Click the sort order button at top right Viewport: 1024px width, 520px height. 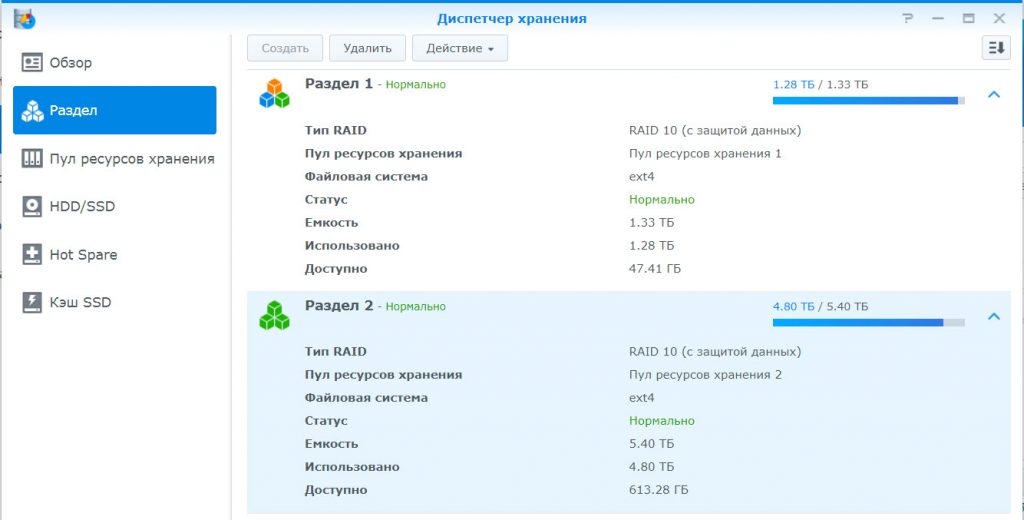point(996,48)
